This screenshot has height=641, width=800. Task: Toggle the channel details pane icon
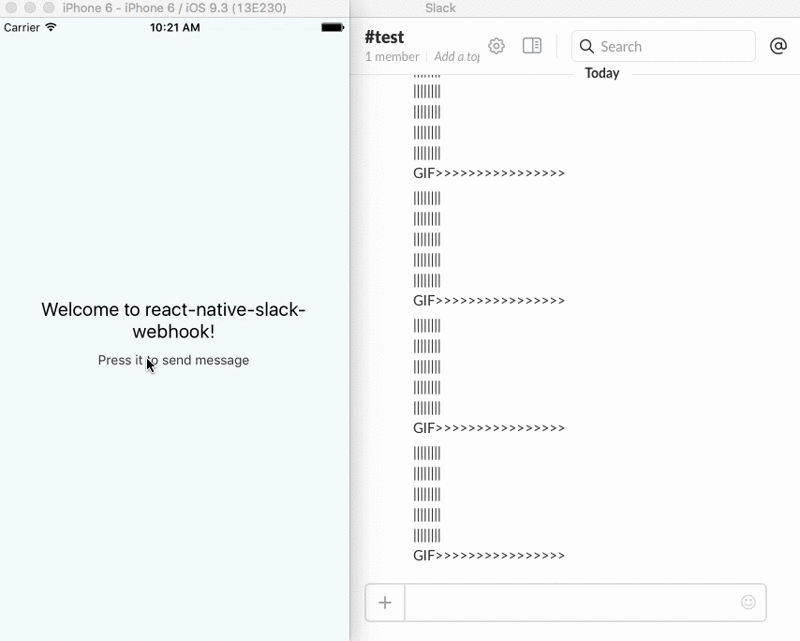532,46
